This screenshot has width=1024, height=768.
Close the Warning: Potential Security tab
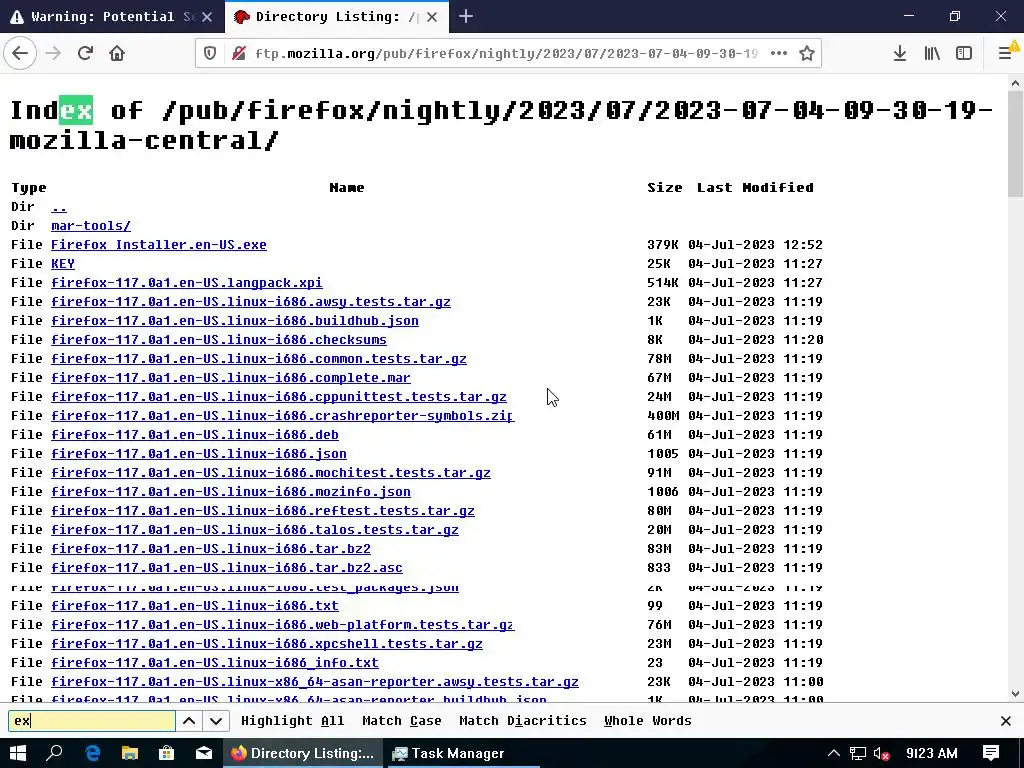(207, 17)
